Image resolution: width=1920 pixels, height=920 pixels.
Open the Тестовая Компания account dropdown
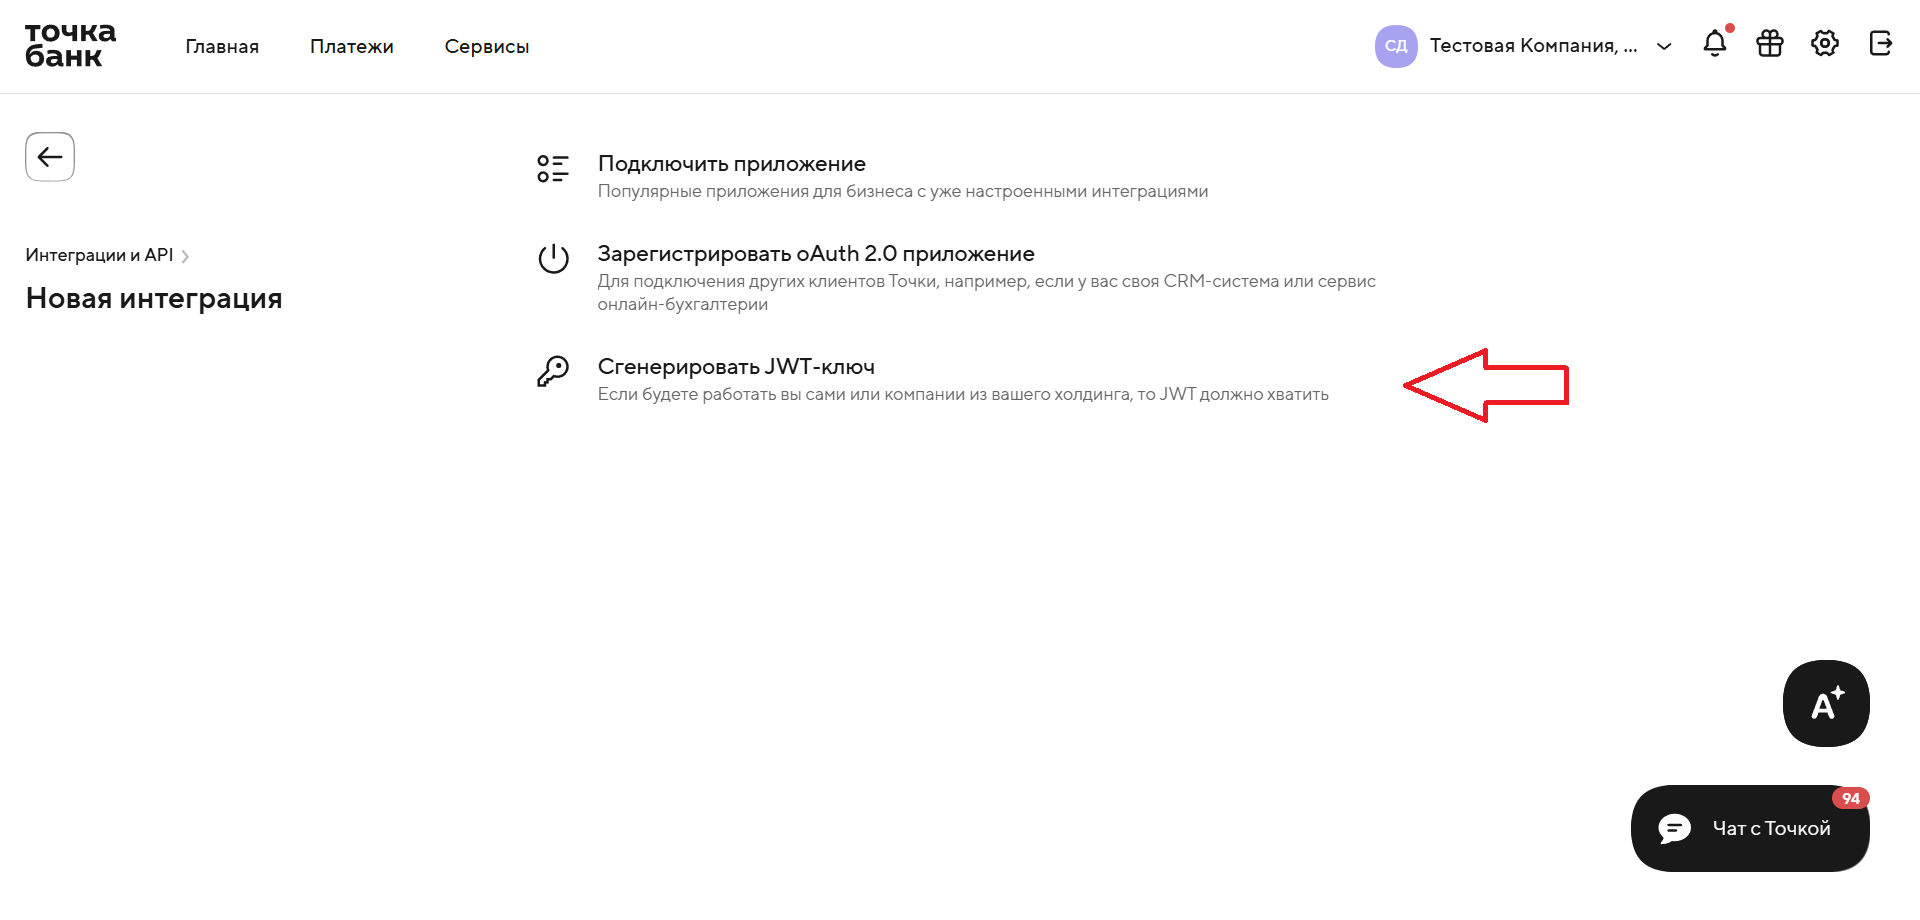(1532, 46)
